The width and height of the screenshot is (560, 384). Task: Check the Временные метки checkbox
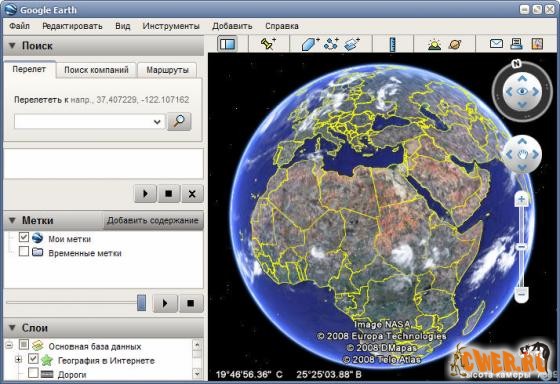click(24, 251)
